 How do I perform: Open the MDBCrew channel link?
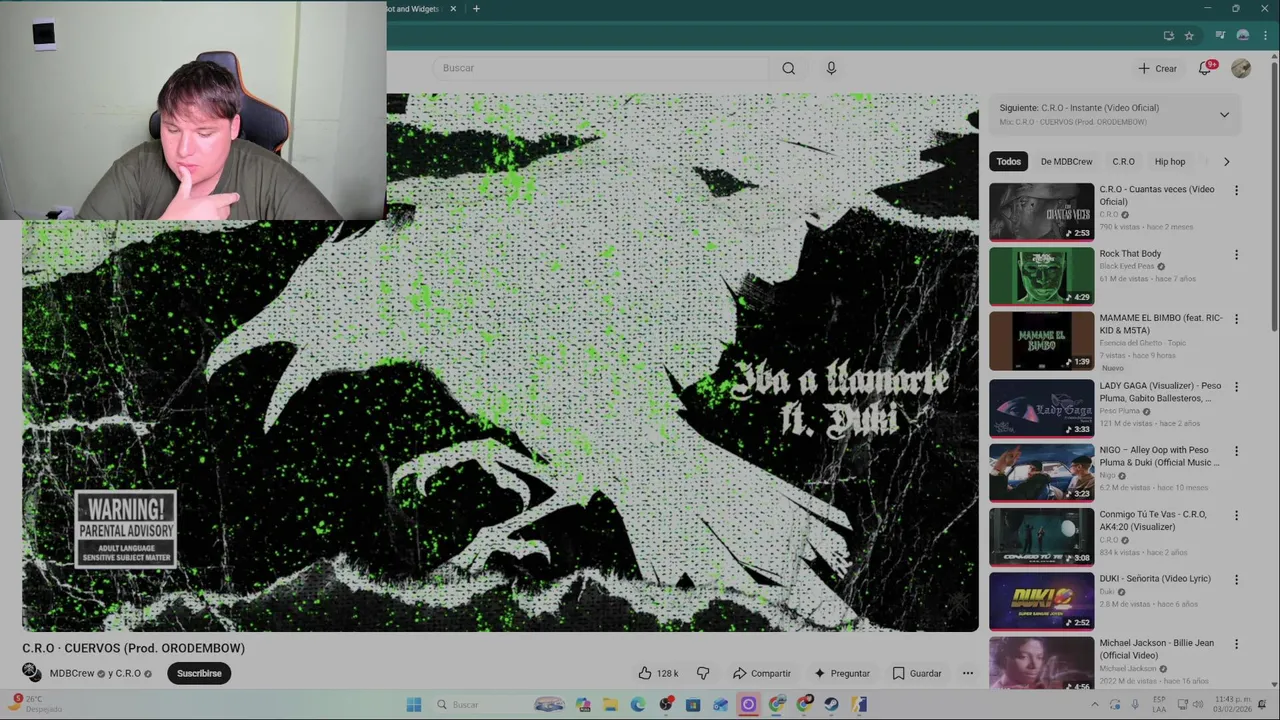click(x=71, y=674)
